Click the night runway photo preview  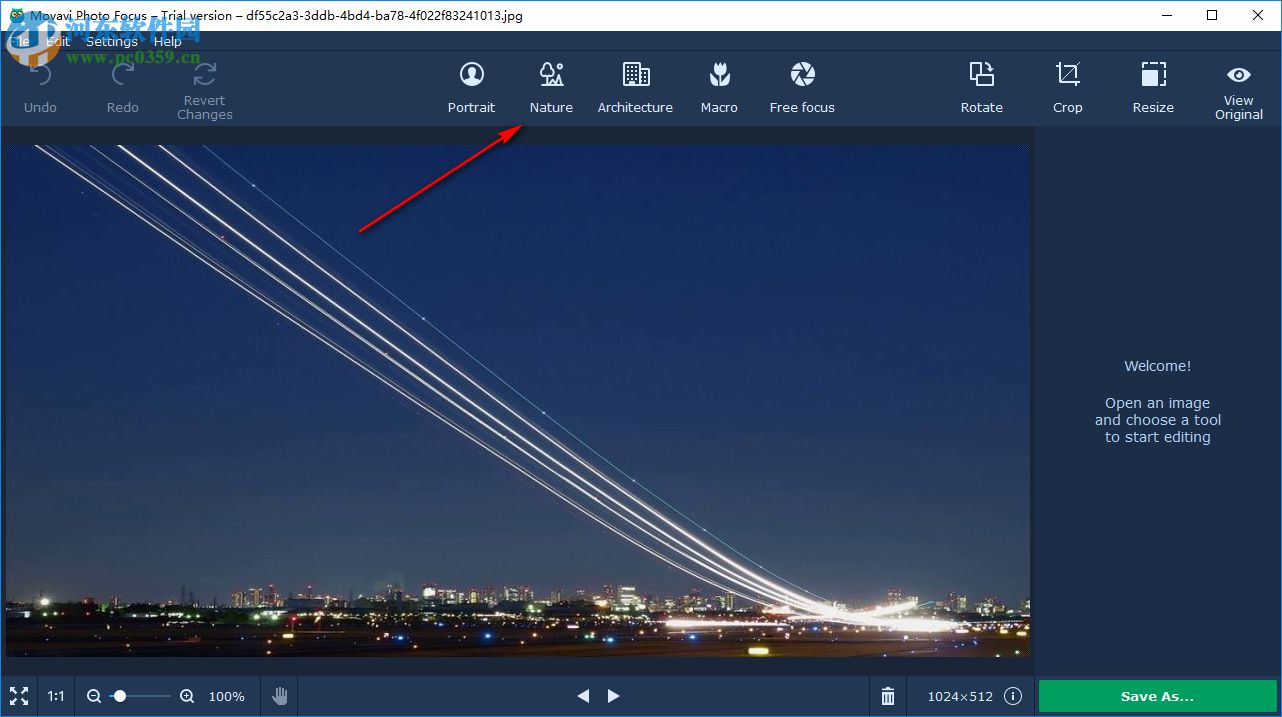(x=518, y=400)
